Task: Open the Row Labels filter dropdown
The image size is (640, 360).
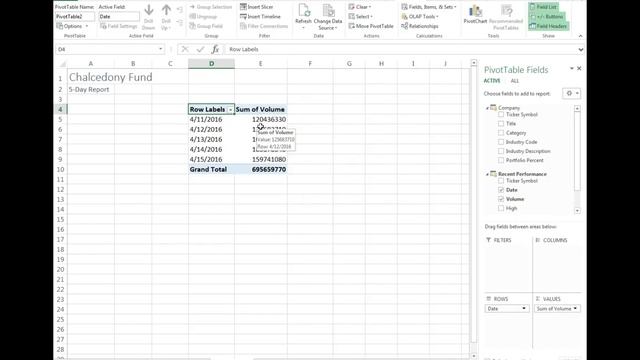Action: click(x=230, y=110)
